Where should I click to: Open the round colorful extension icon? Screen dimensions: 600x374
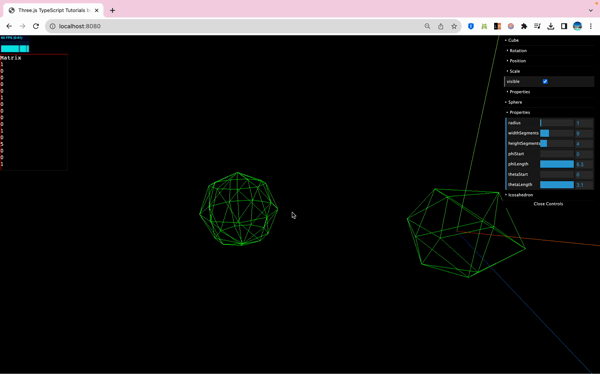tap(511, 26)
